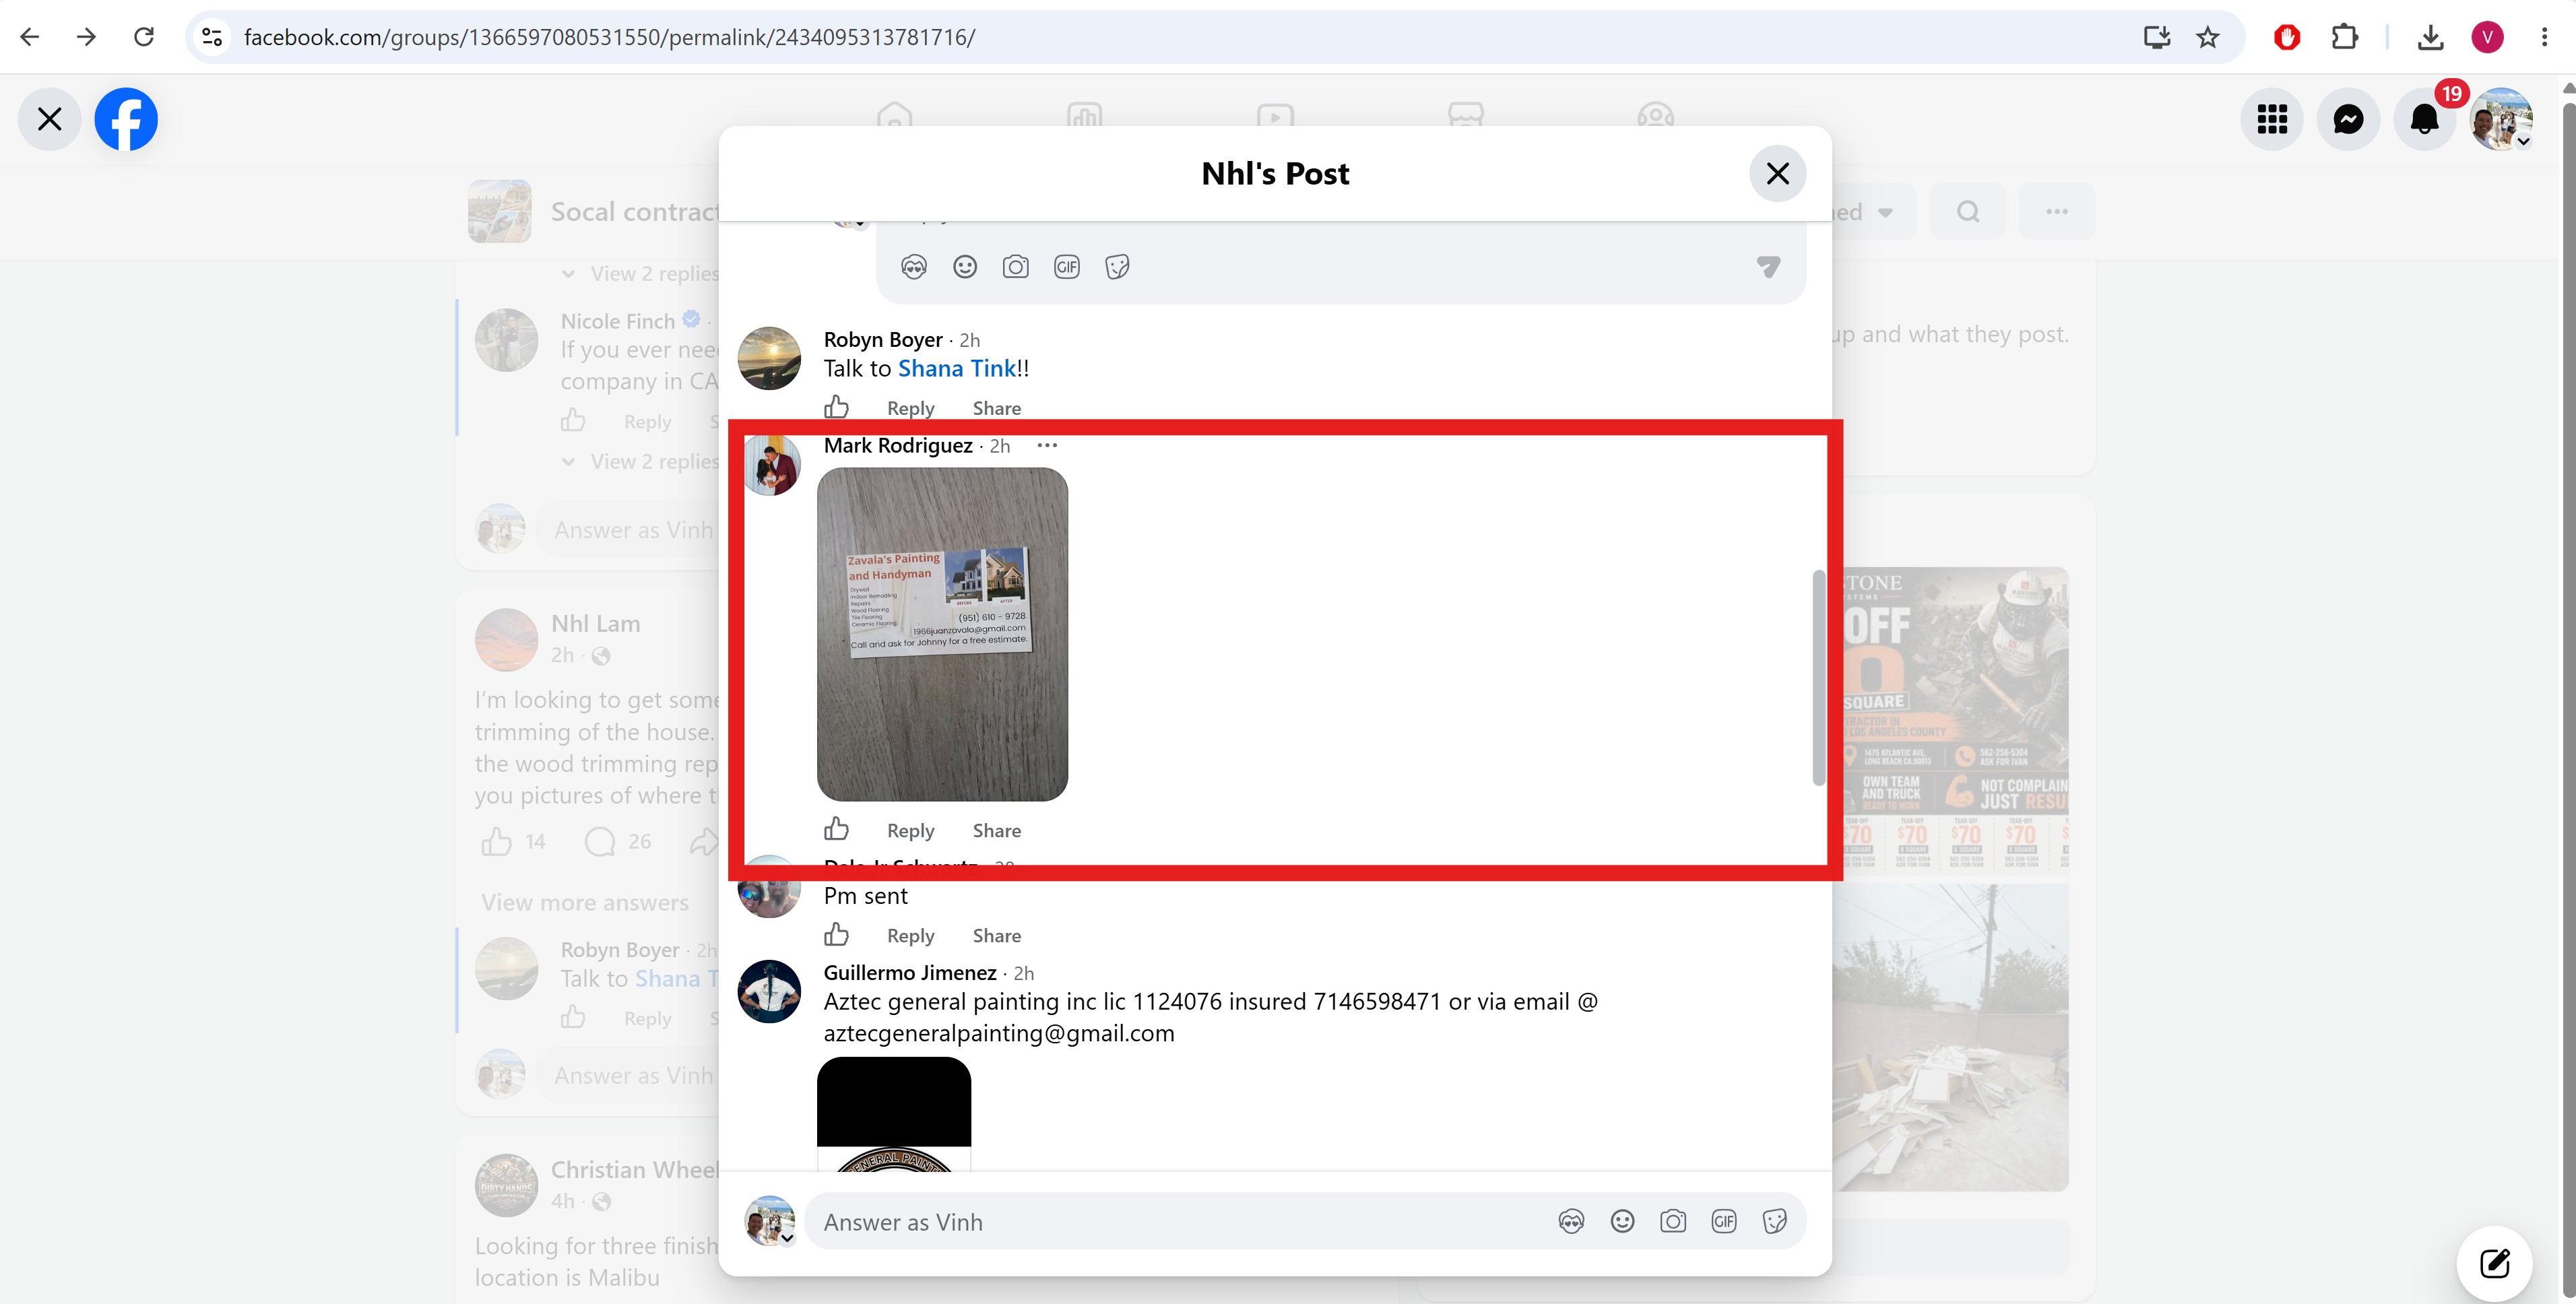Attach a photo in the upper reply box

(1015, 266)
